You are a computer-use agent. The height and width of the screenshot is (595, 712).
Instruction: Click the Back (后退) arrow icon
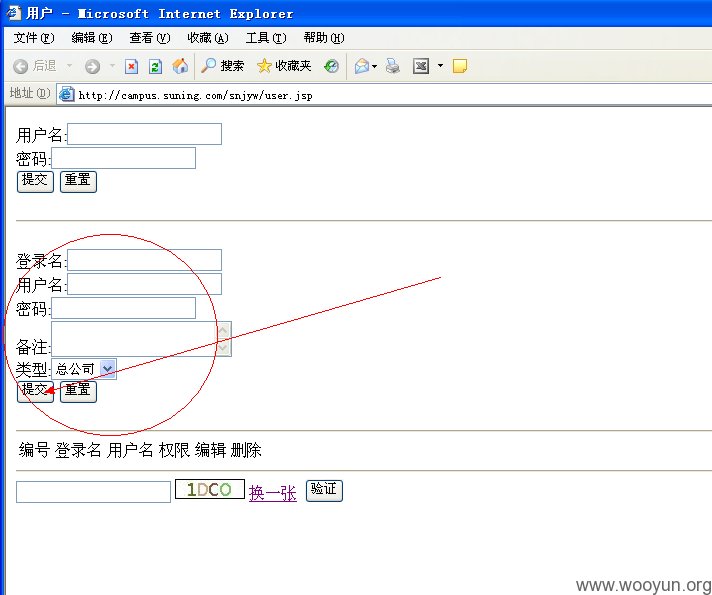click(x=20, y=66)
